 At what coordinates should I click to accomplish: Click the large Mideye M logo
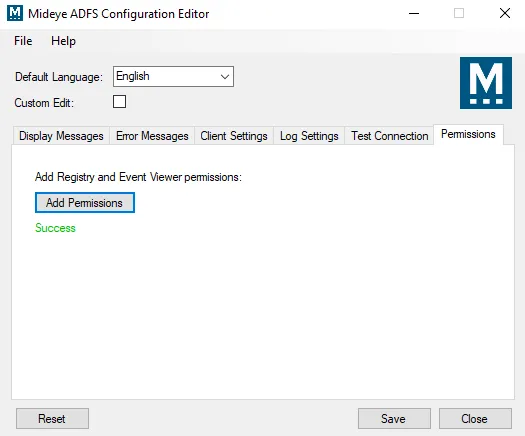coord(486,83)
